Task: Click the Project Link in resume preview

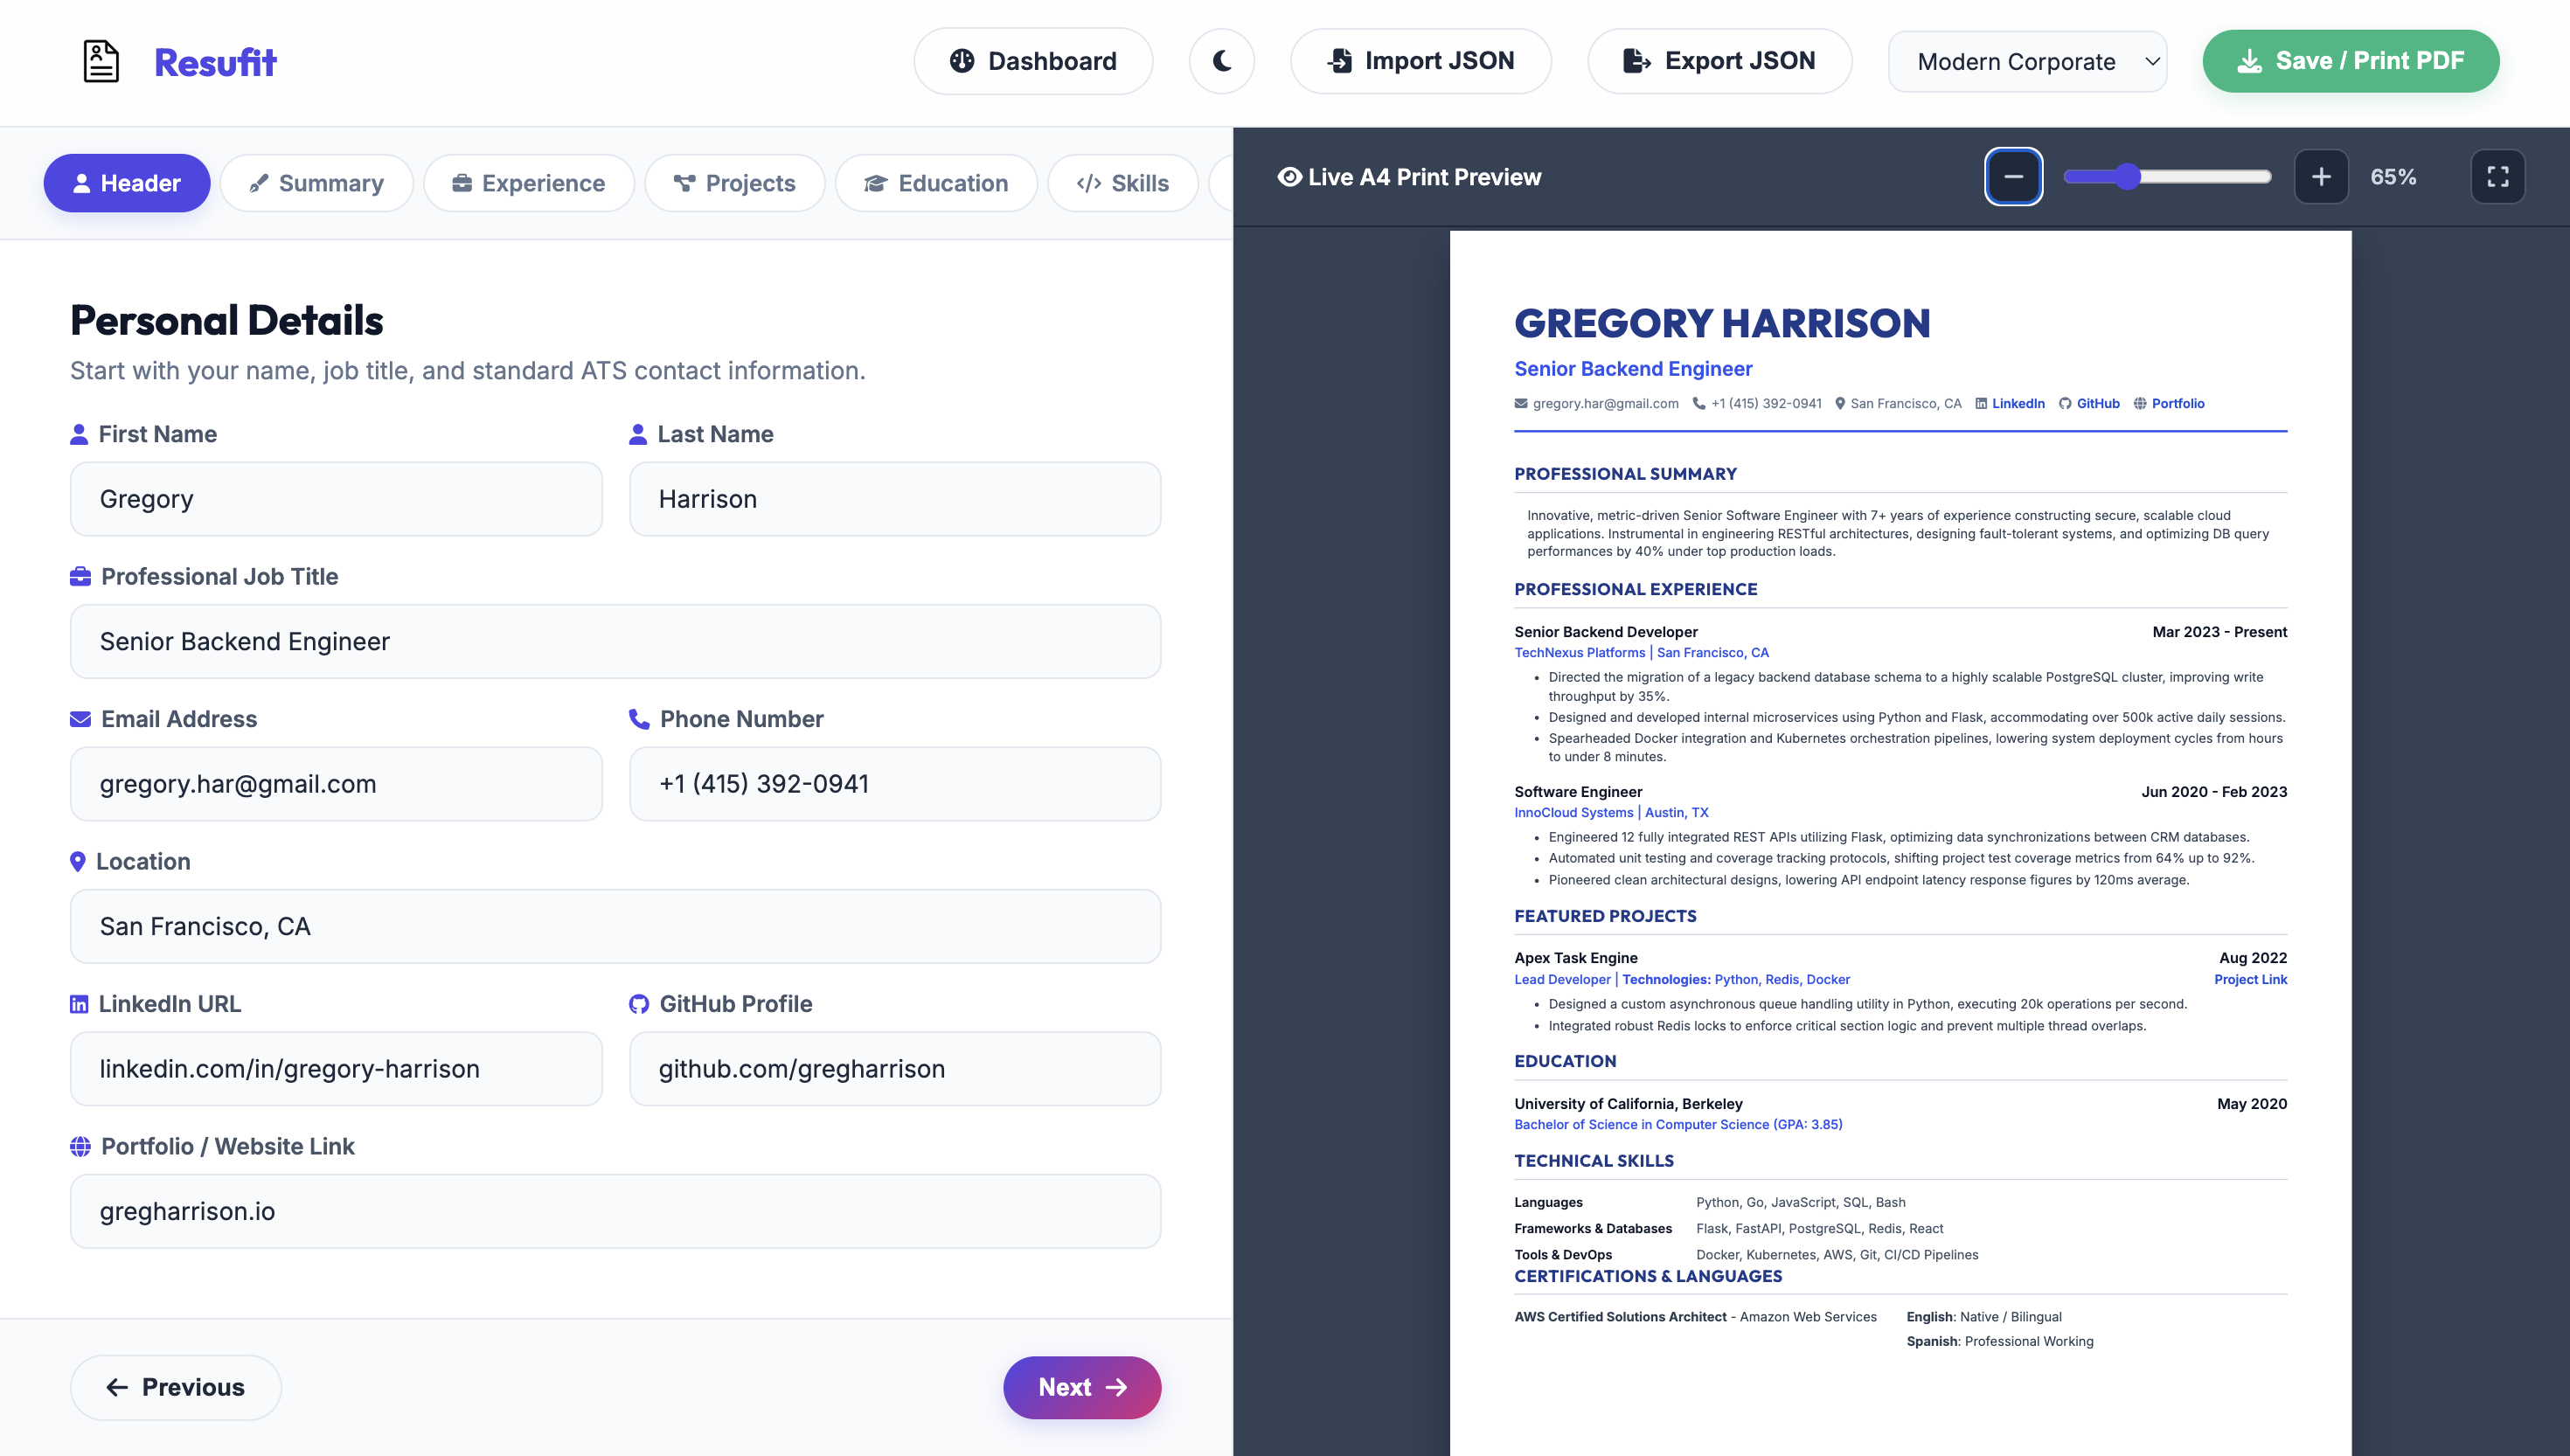Action: tap(2250, 979)
